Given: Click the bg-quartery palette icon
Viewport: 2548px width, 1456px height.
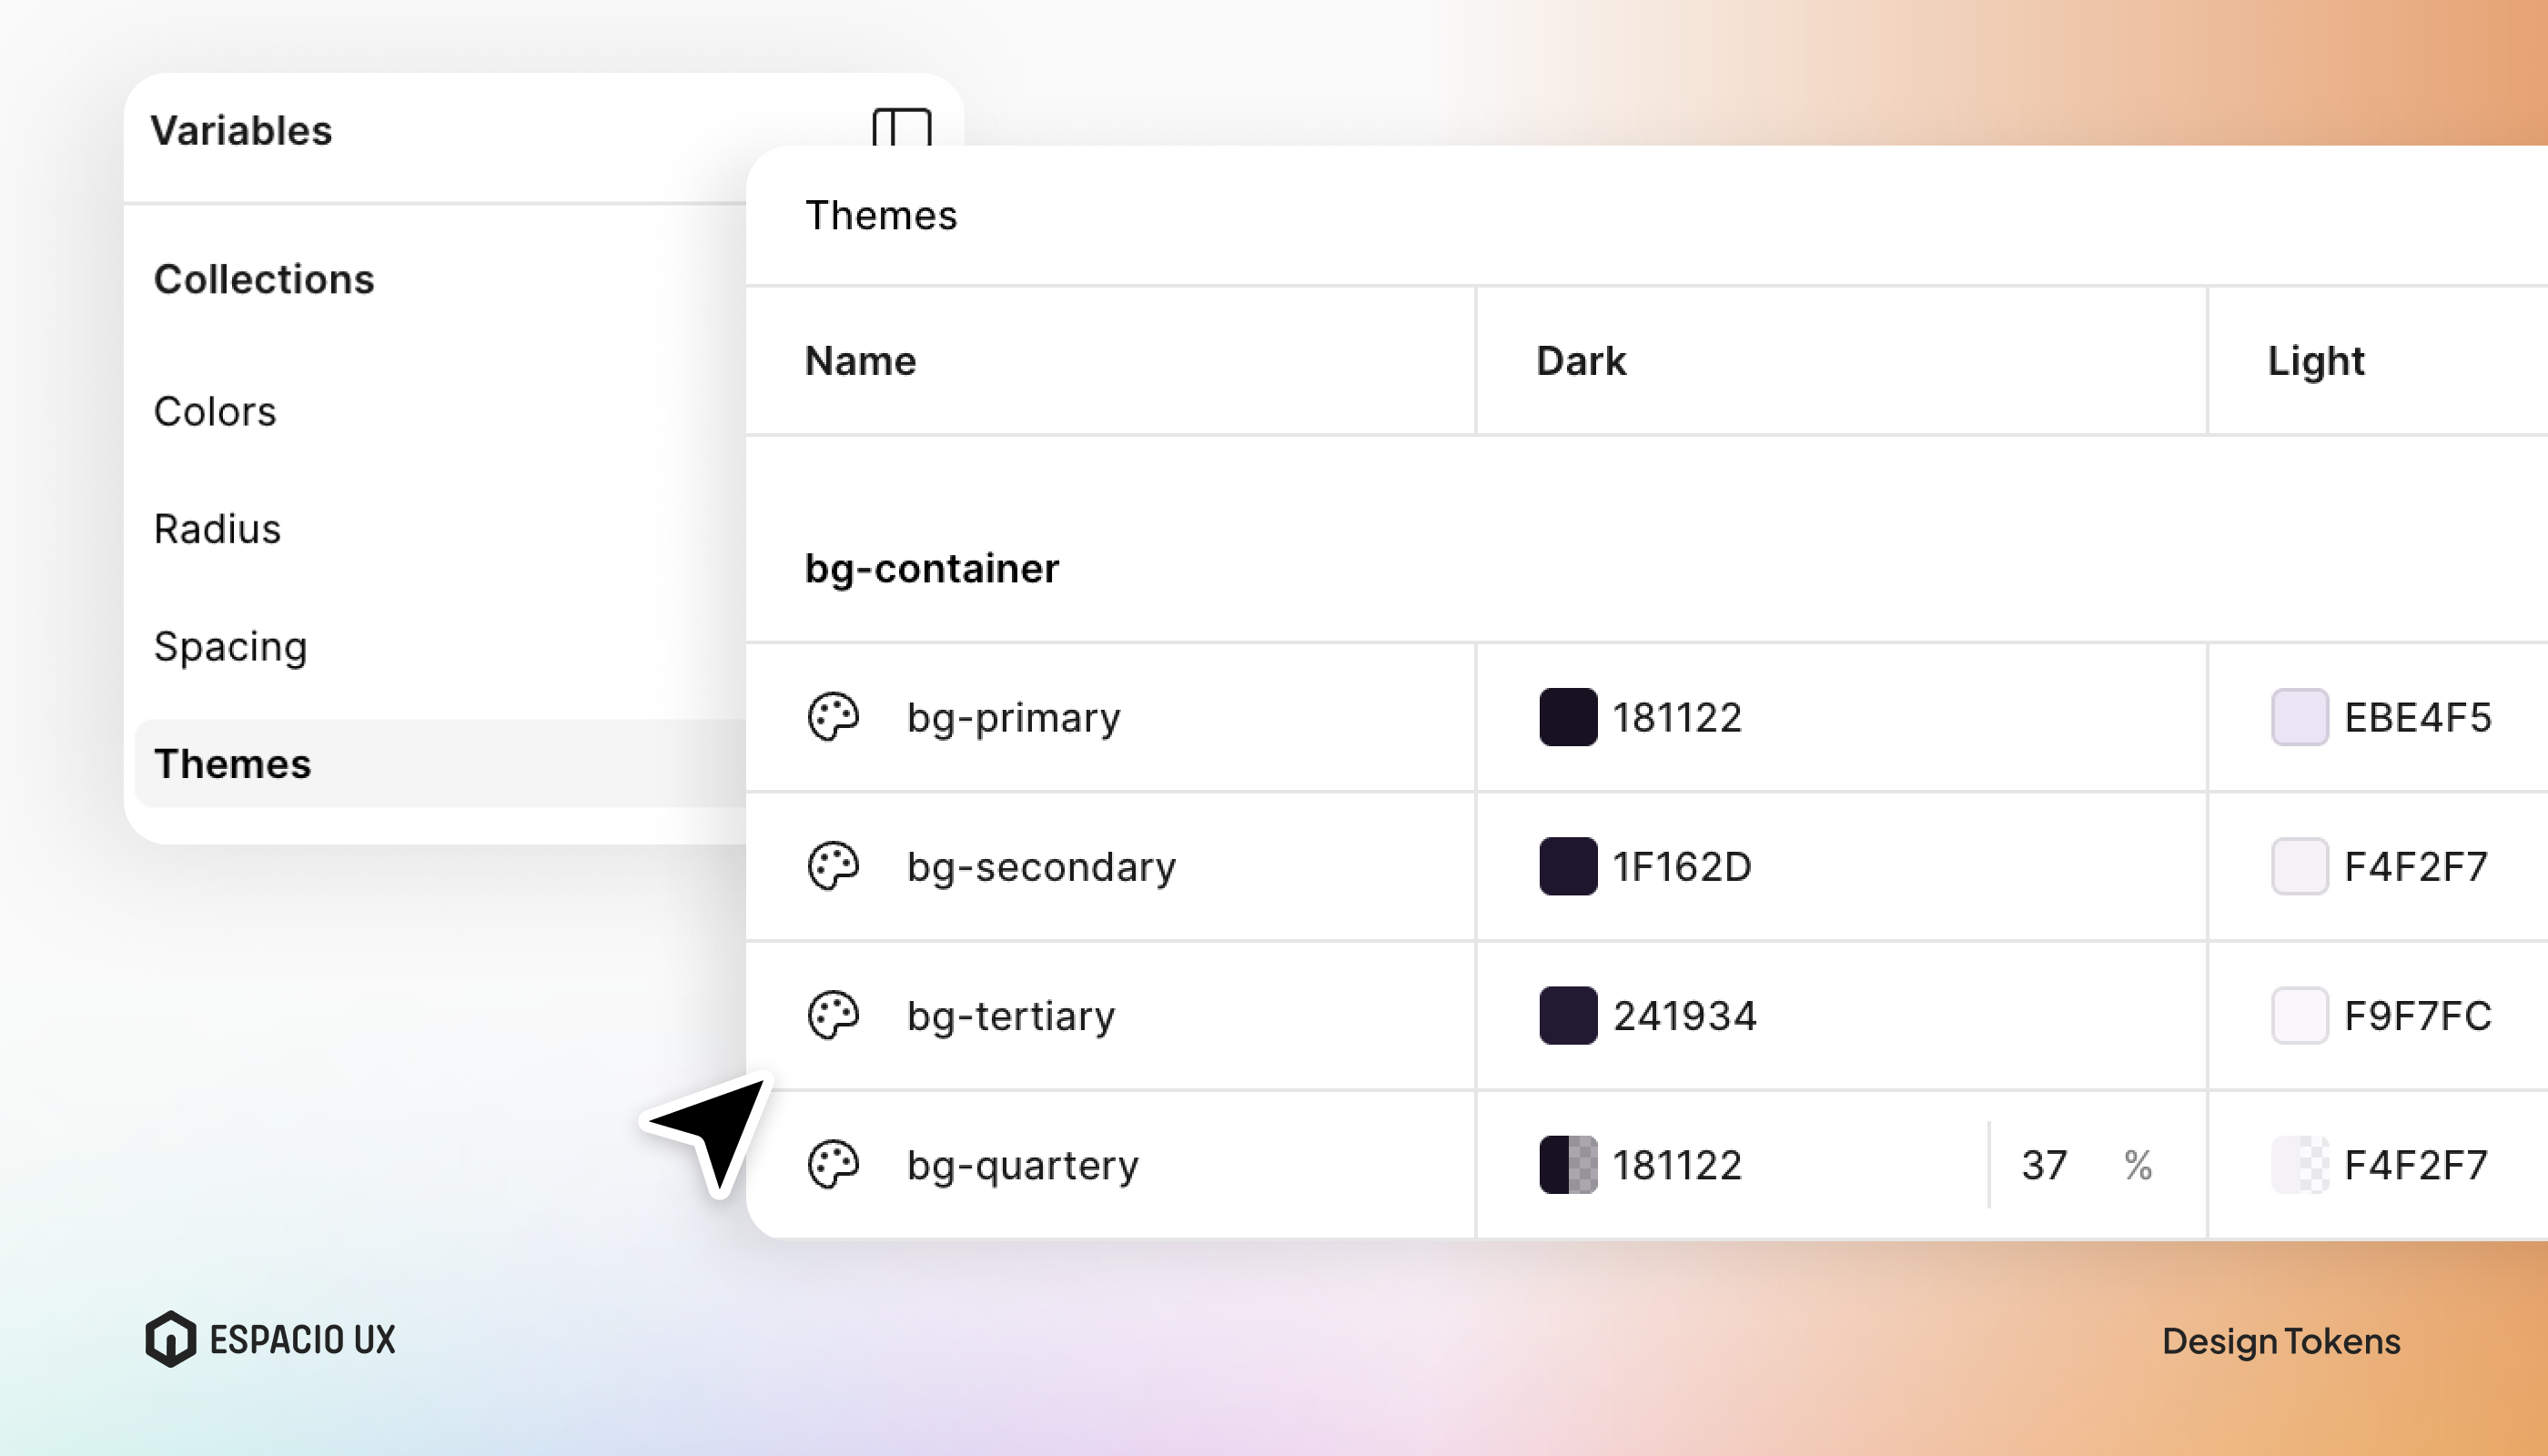Looking at the screenshot, I should click(833, 1164).
